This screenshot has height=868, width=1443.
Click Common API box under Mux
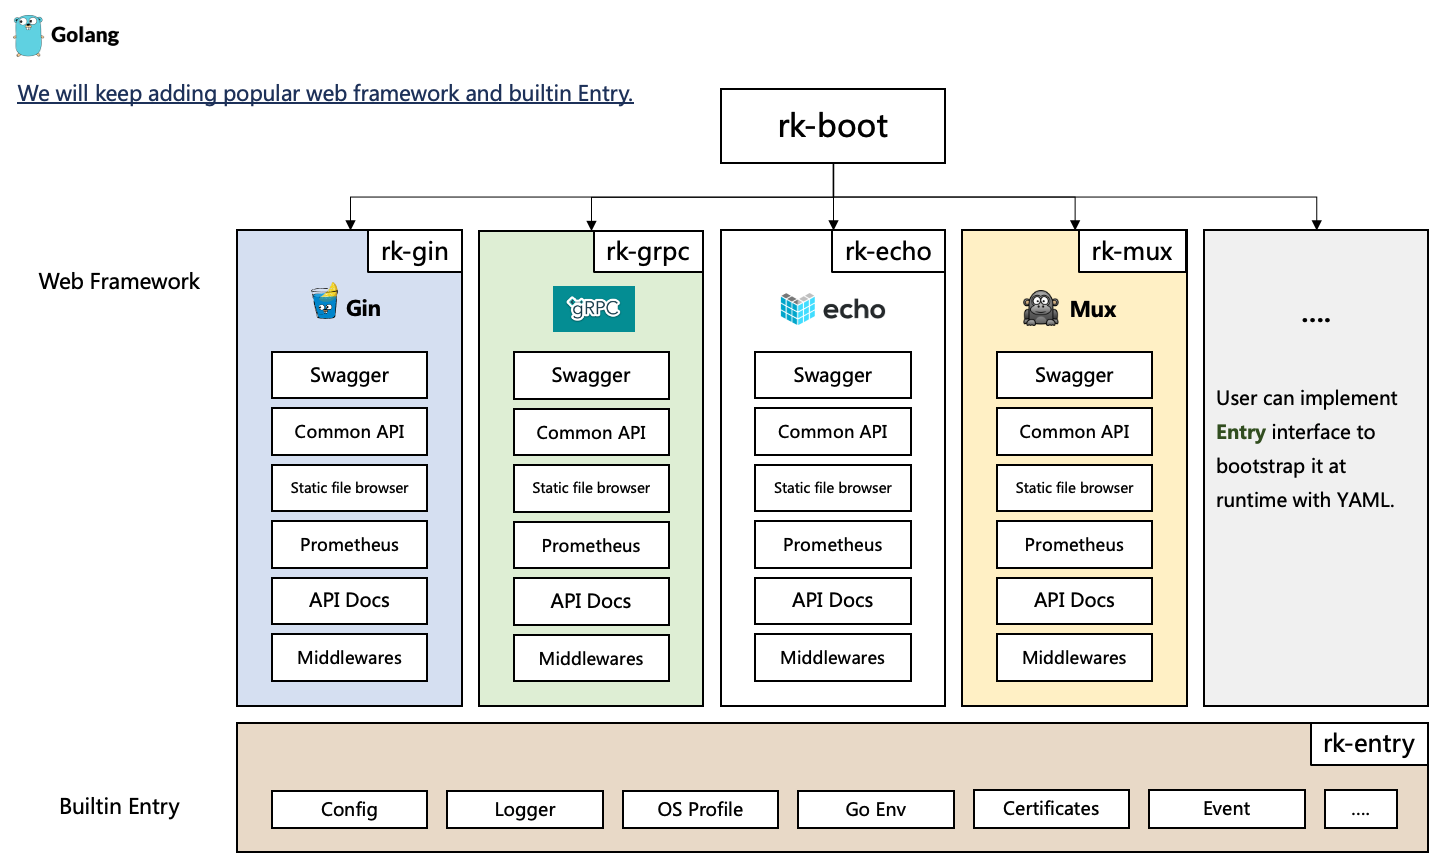click(1074, 432)
